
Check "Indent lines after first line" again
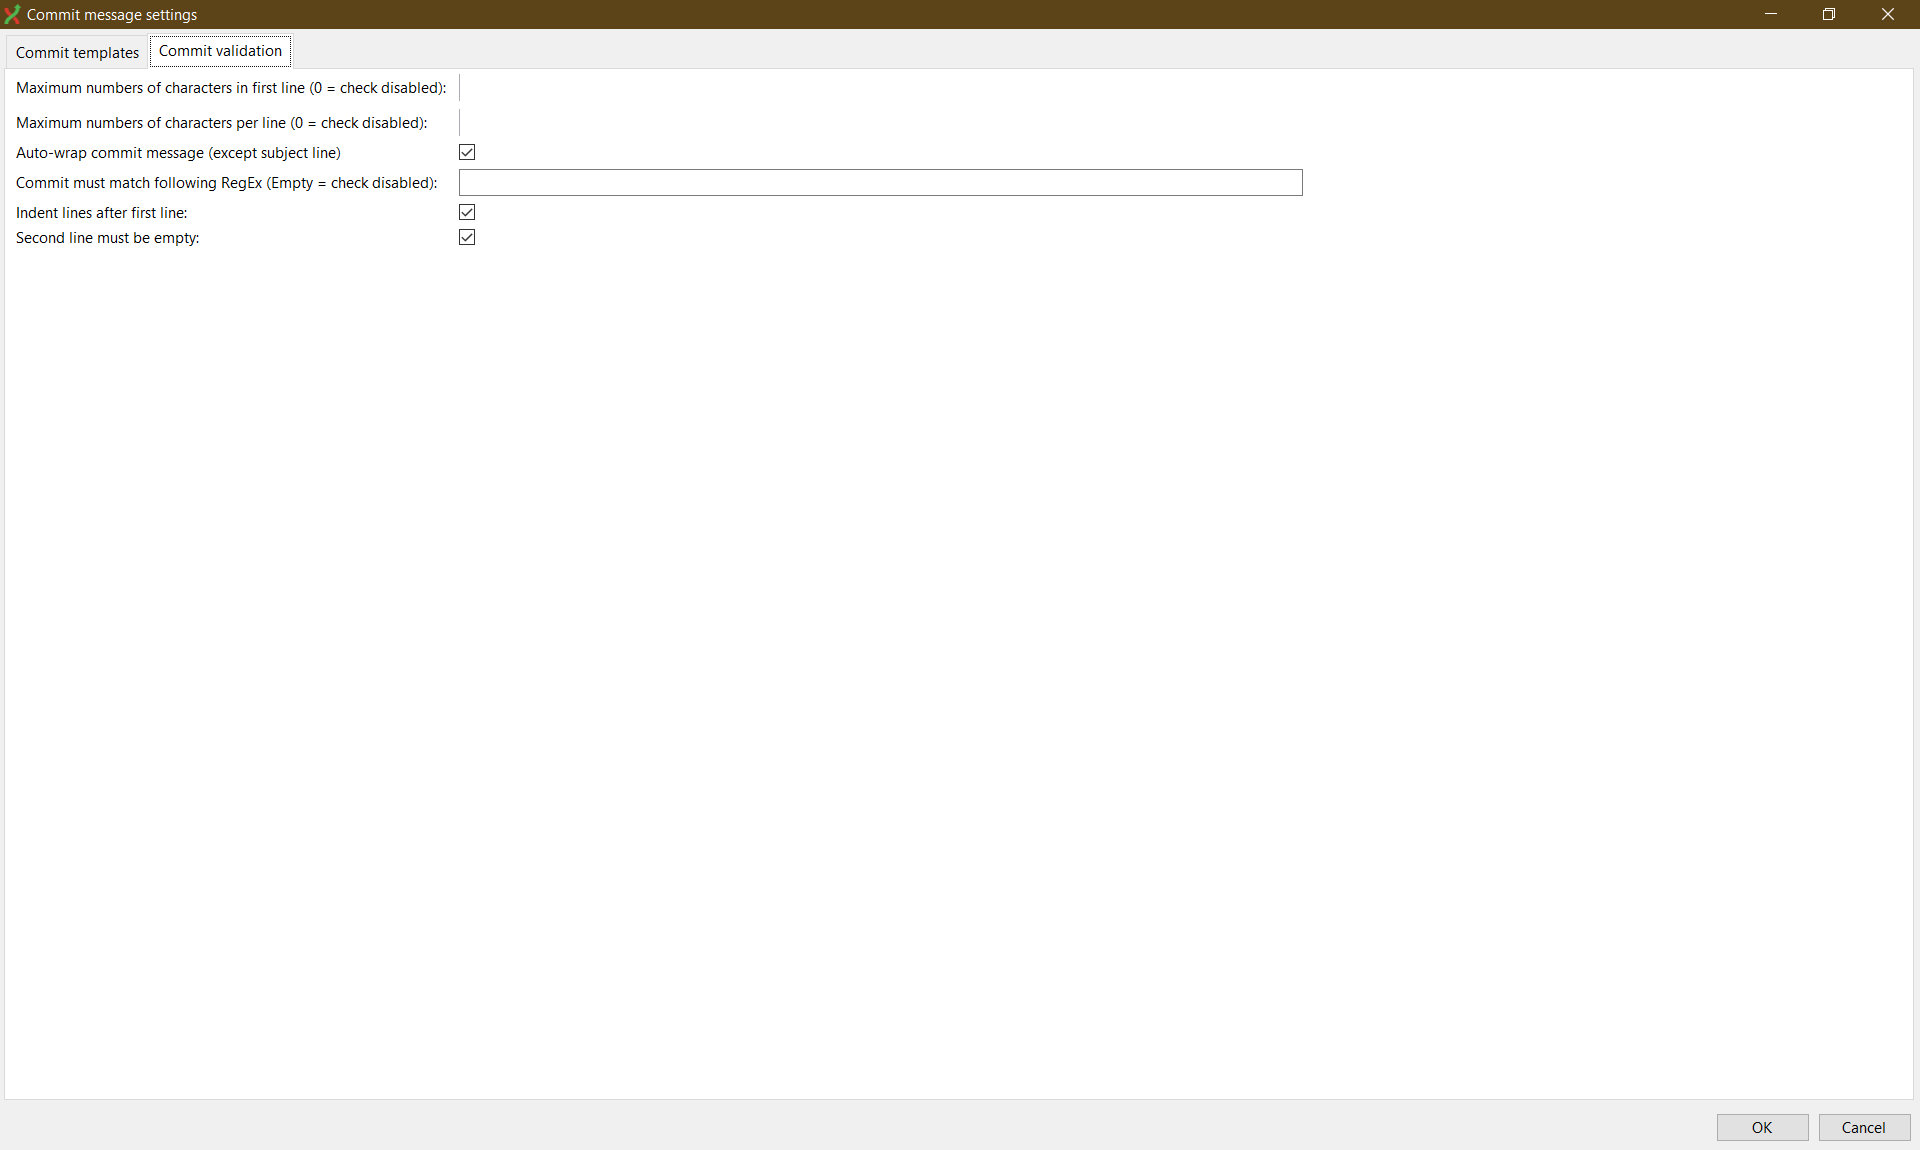click(467, 212)
